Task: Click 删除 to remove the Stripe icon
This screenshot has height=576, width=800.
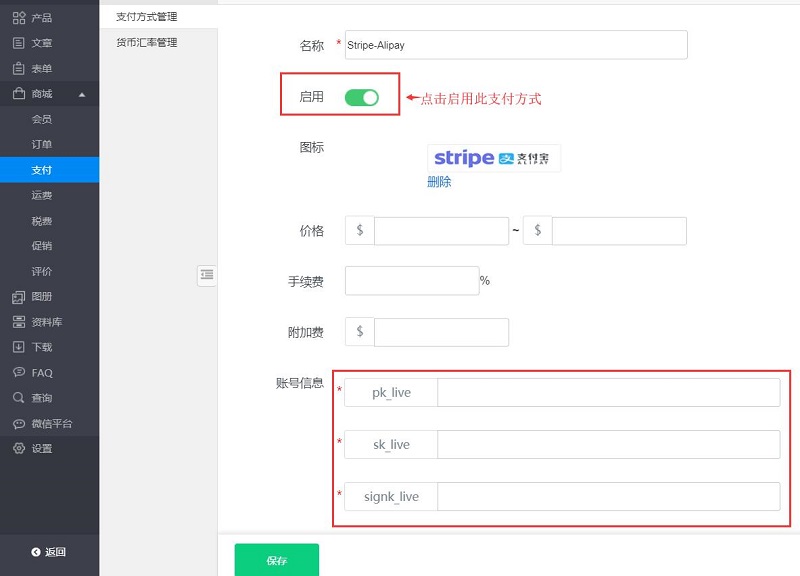Action: tap(438, 182)
